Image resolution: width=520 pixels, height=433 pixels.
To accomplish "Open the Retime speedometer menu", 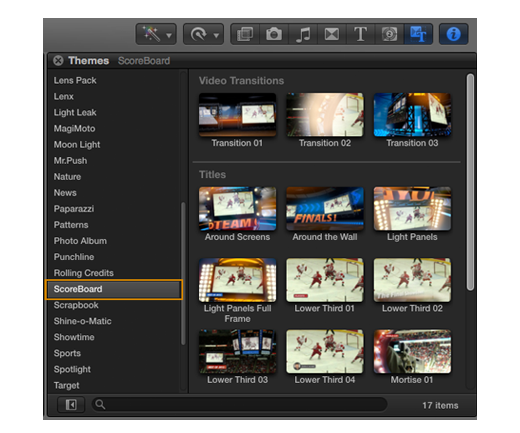I will [x=199, y=34].
